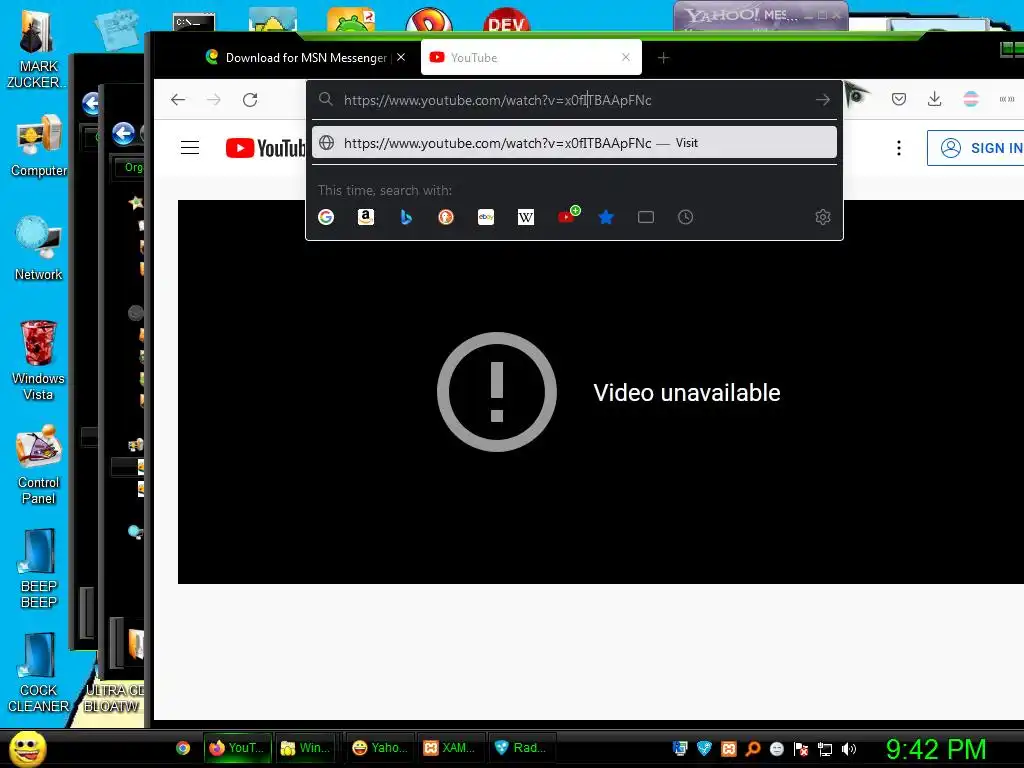1024x768 pixels.
Task: Open the COCK CLEANER desktop shortcut
Action: [x=38, y=673]
